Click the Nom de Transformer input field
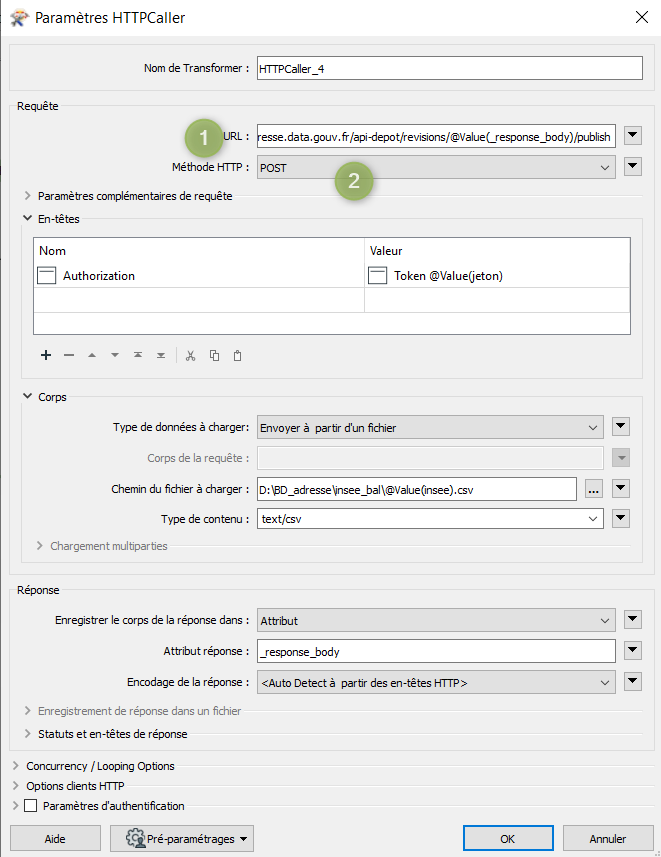The width and height of the screenshot is (661, 857). 449,68
